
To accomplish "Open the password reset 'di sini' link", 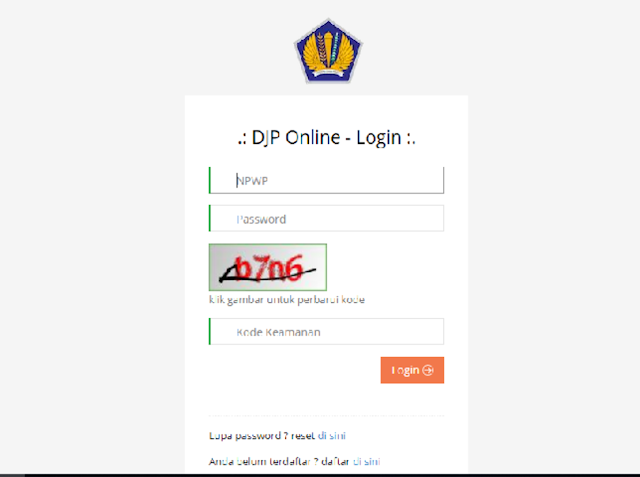I will (x=332, y=435).
